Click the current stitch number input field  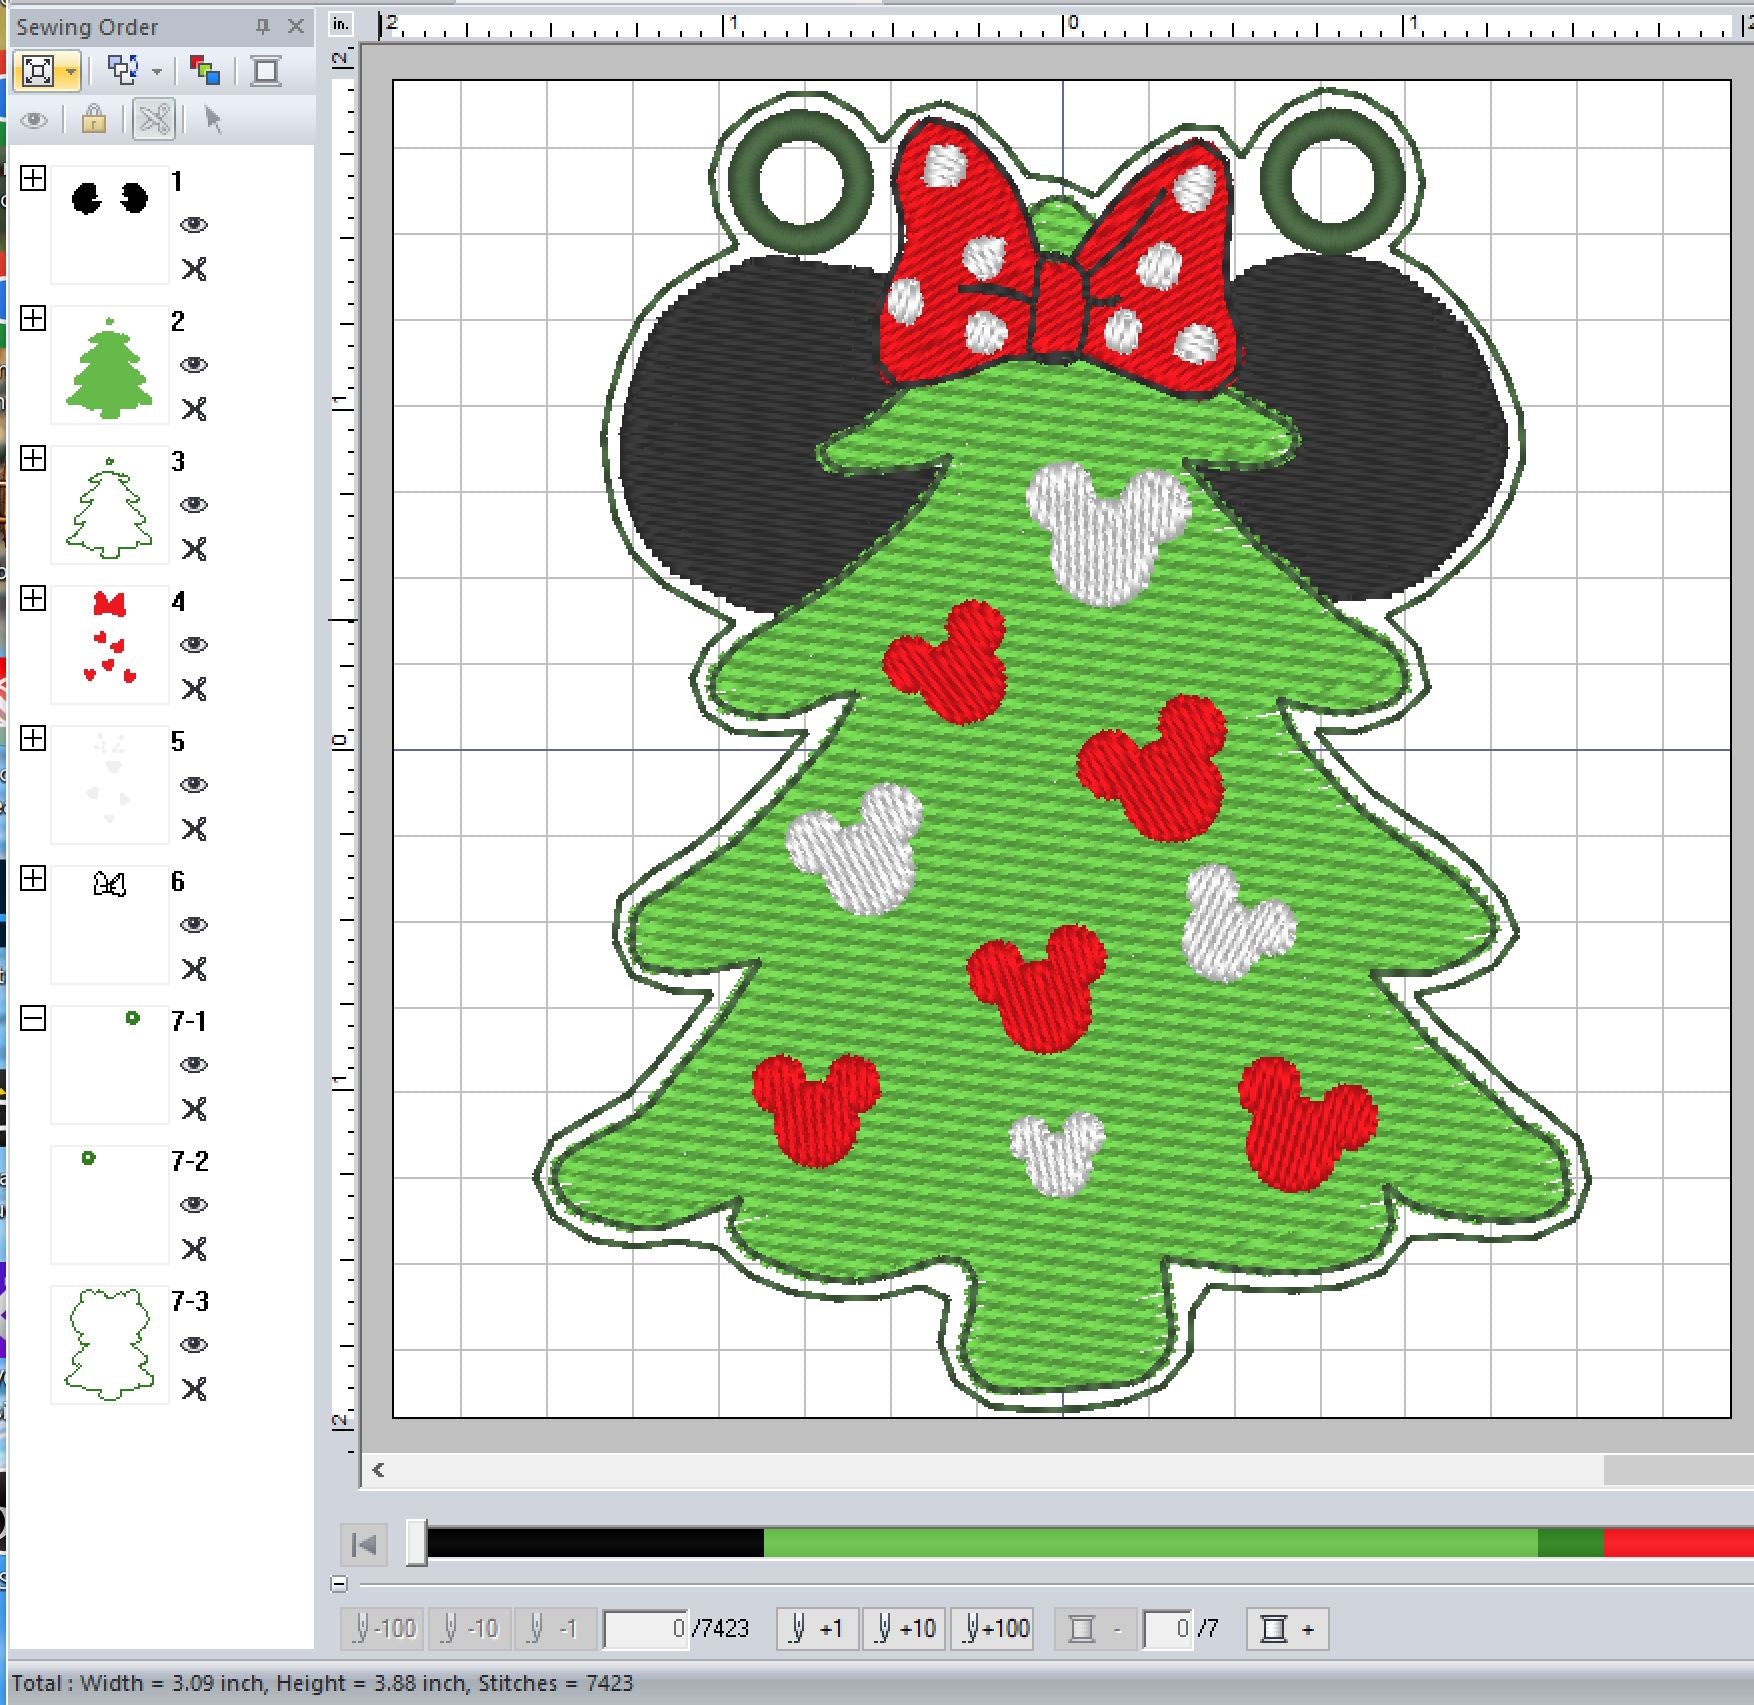[646, 1629]
